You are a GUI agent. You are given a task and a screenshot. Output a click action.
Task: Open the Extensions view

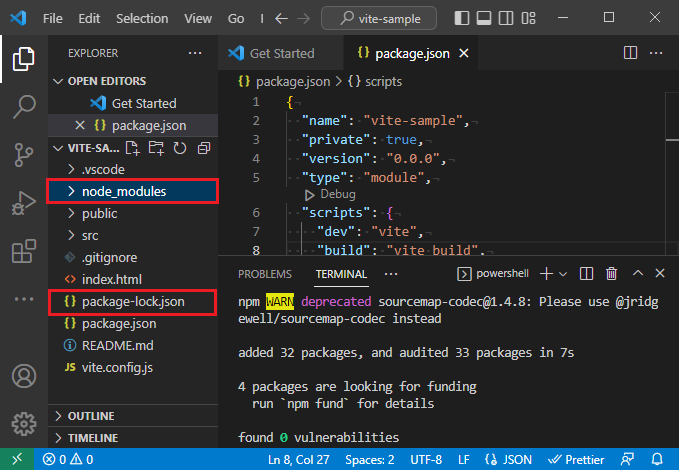point(23,251)
